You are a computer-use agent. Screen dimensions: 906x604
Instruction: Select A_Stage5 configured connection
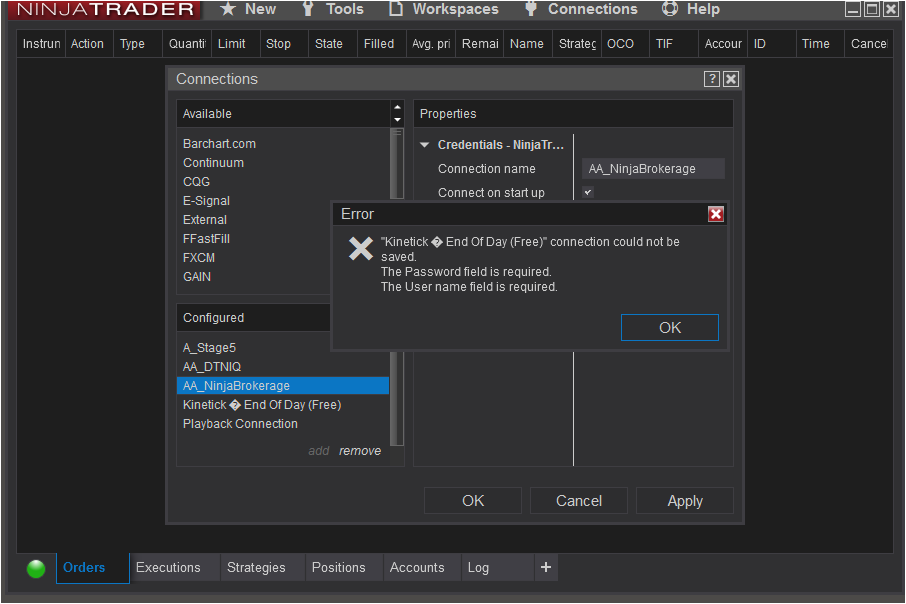pos(209,348)
